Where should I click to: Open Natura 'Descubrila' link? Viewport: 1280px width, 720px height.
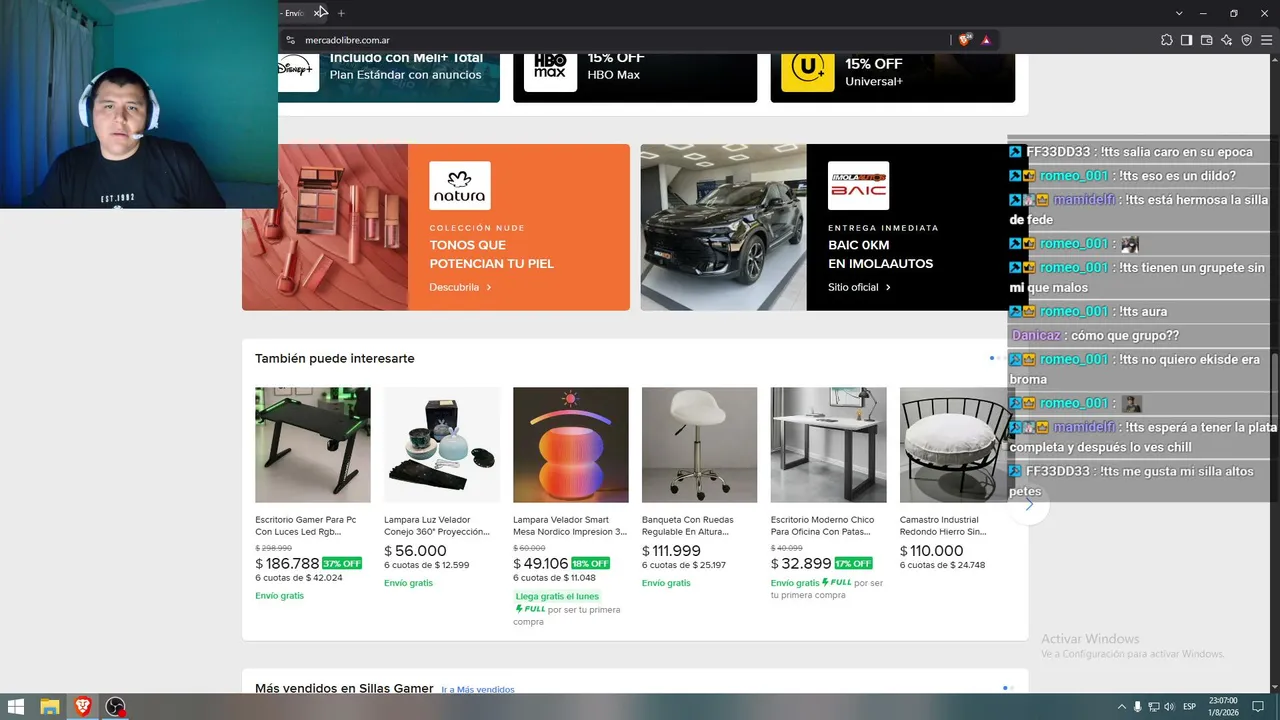click(460, 287)
